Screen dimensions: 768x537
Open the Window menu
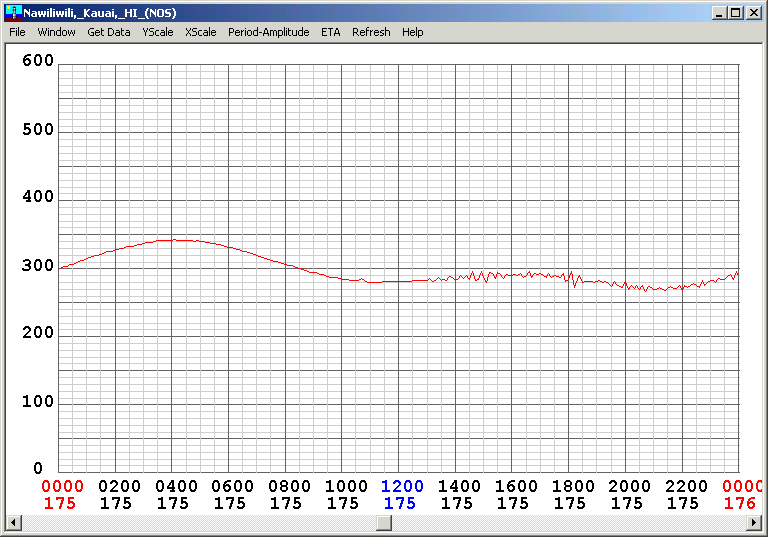(x=56, y=32)
